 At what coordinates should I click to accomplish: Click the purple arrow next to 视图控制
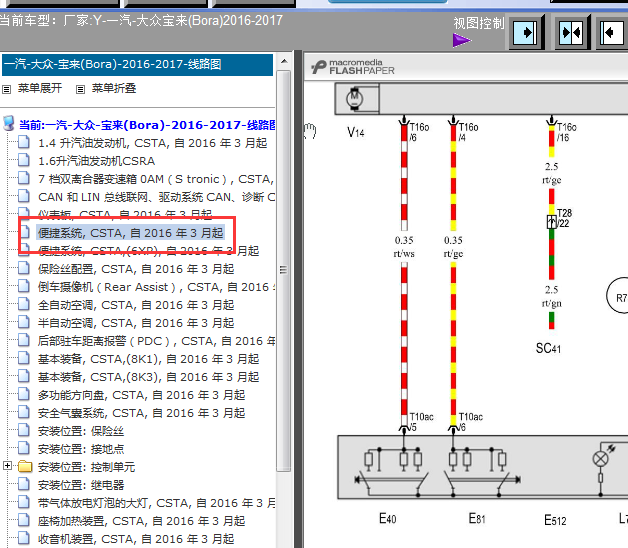(x=462, y=40)
